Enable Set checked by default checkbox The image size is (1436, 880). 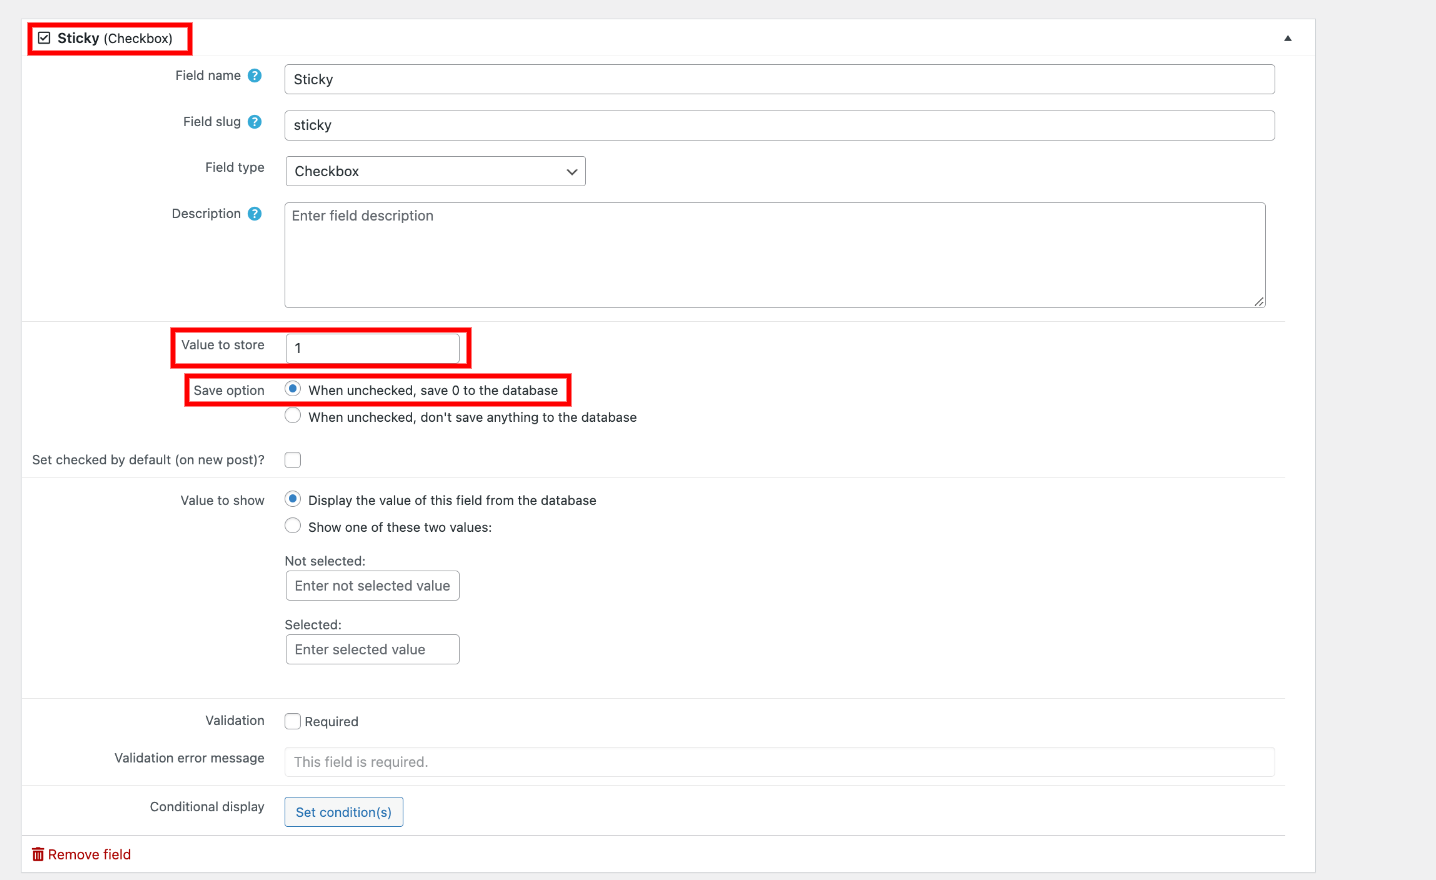click(293, 460)
